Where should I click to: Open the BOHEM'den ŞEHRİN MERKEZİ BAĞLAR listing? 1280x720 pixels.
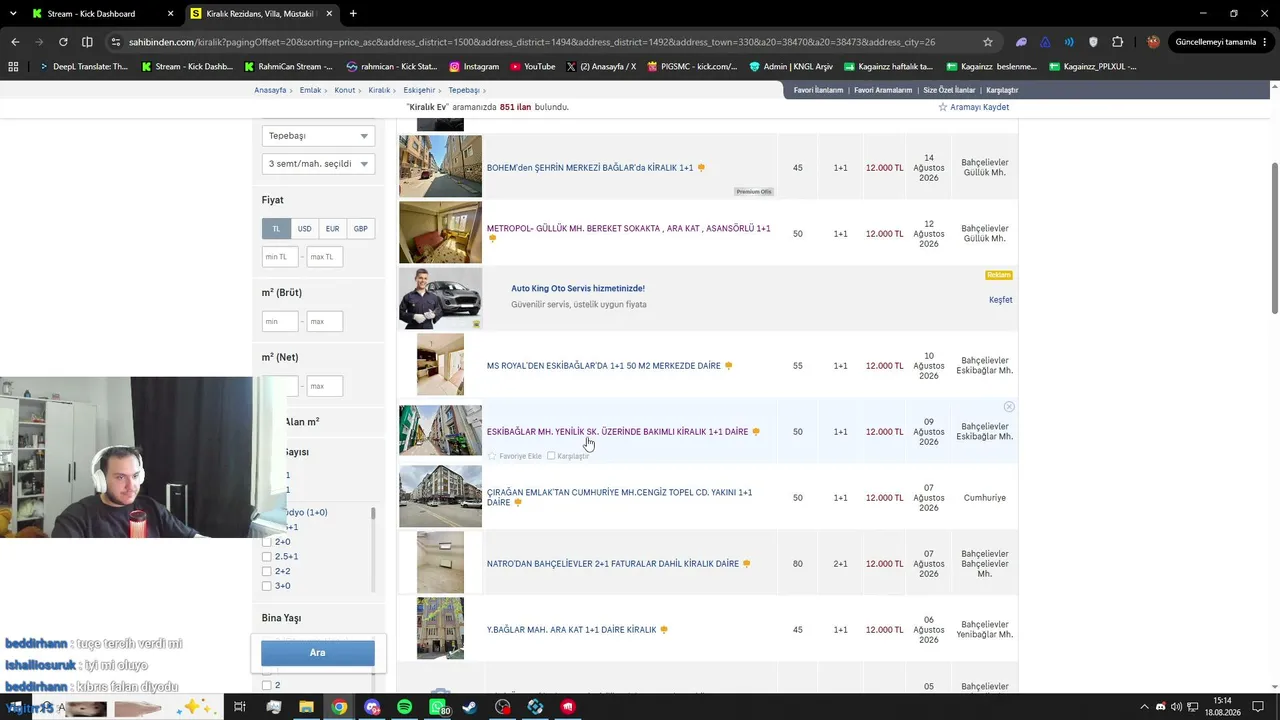(590, 168)
